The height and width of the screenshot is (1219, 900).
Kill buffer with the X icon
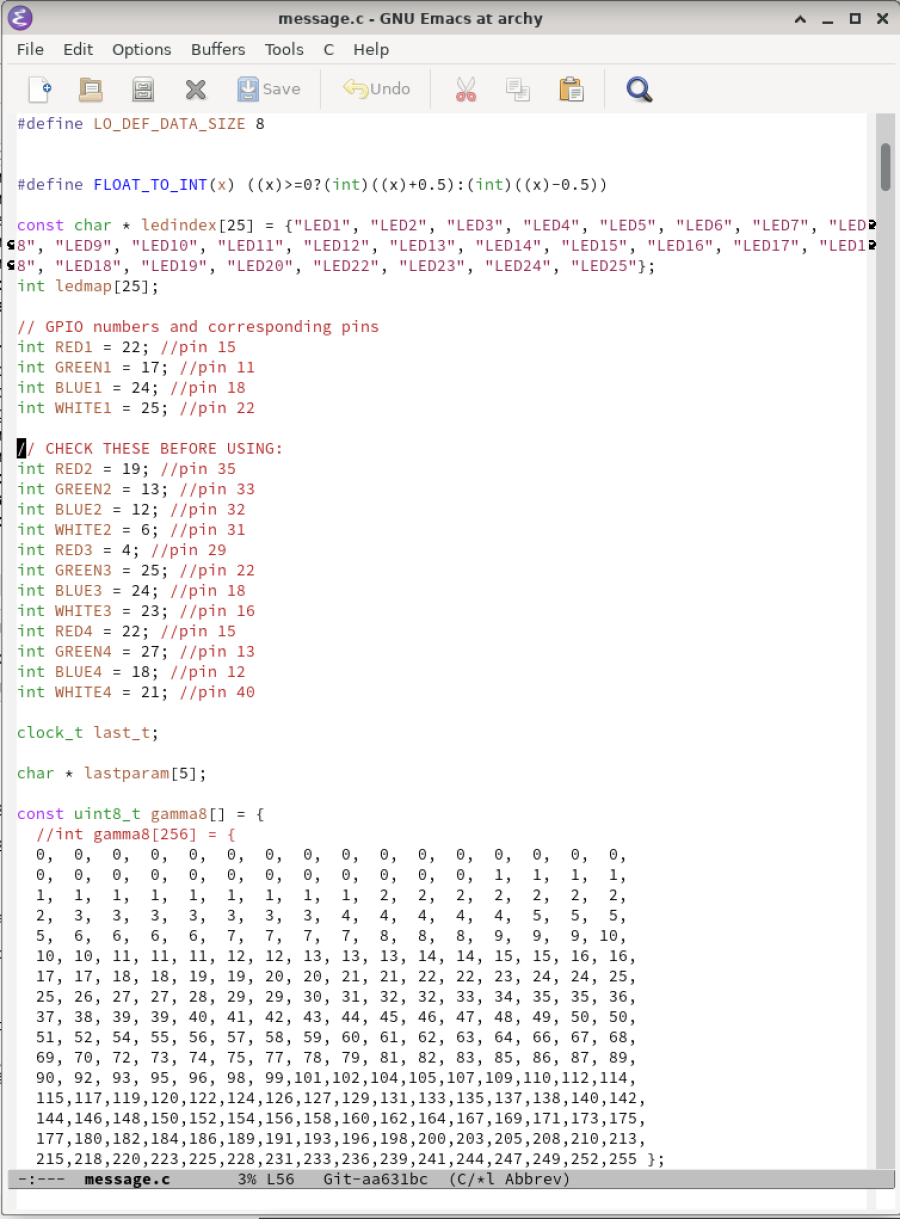[196, 89]
